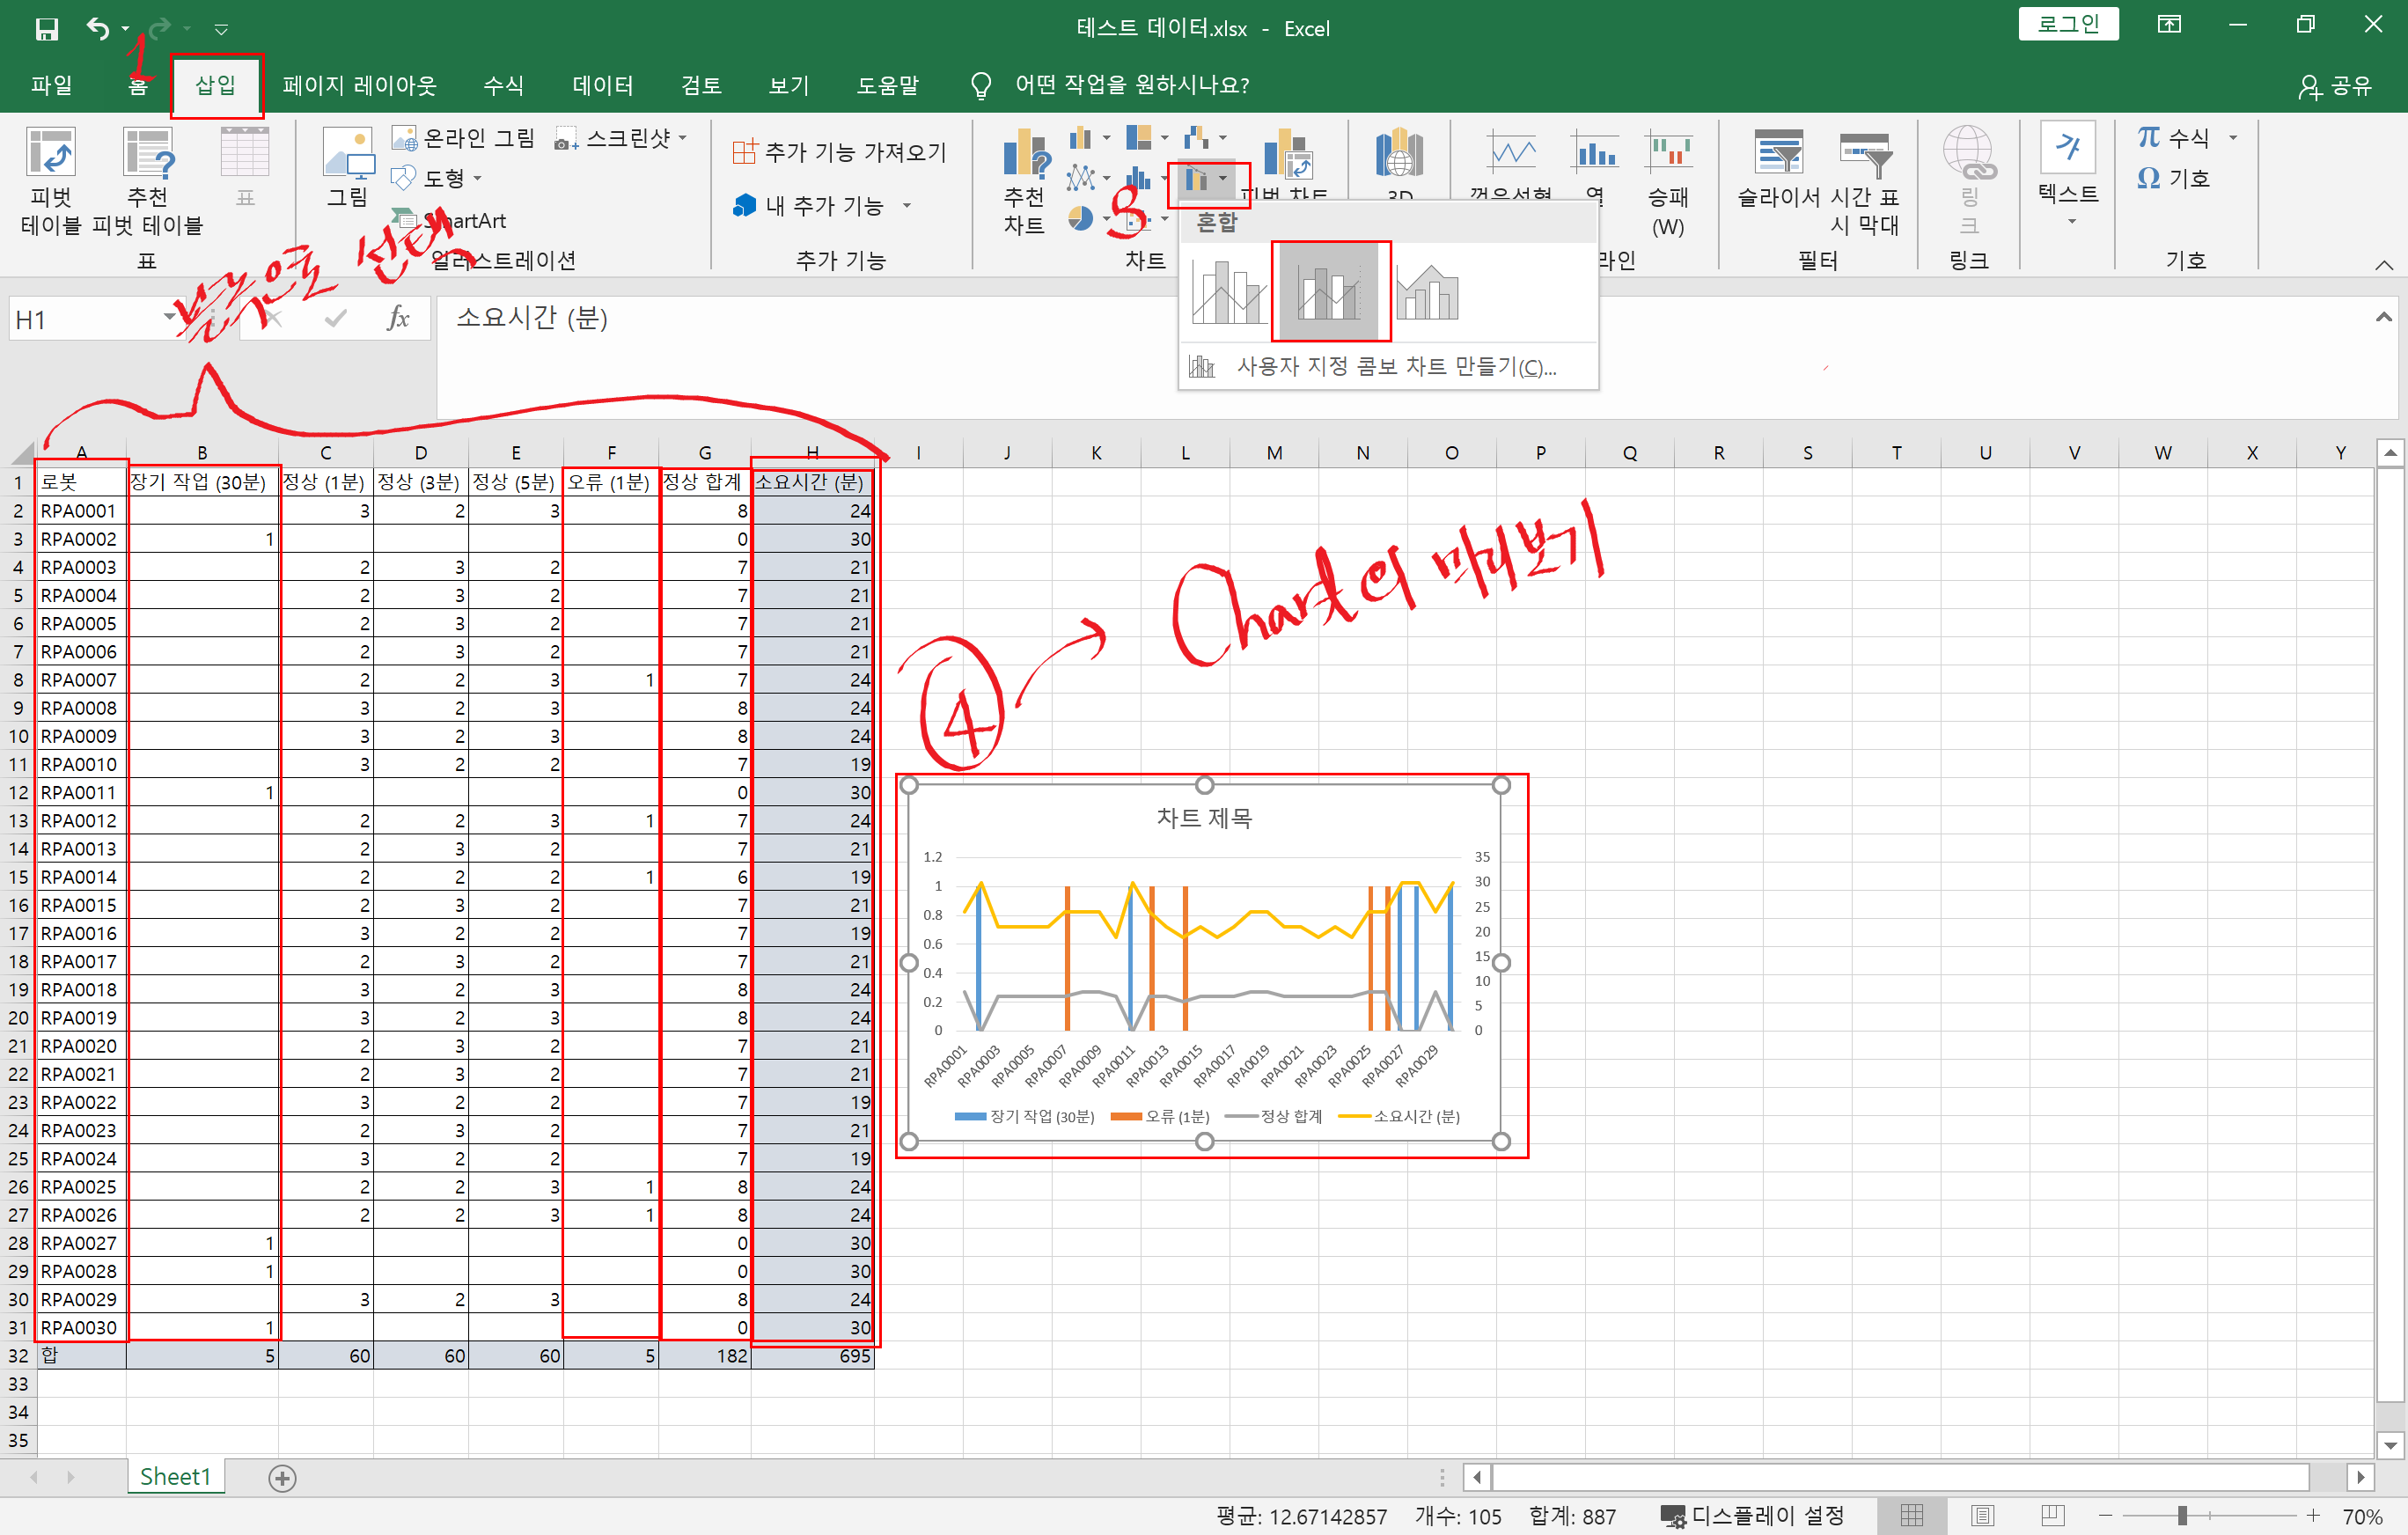Screen dimensions: 2408x1535
Task: Switch to the Page Layout (페이지 레이아웃) tab
Action: coord(359,85)
